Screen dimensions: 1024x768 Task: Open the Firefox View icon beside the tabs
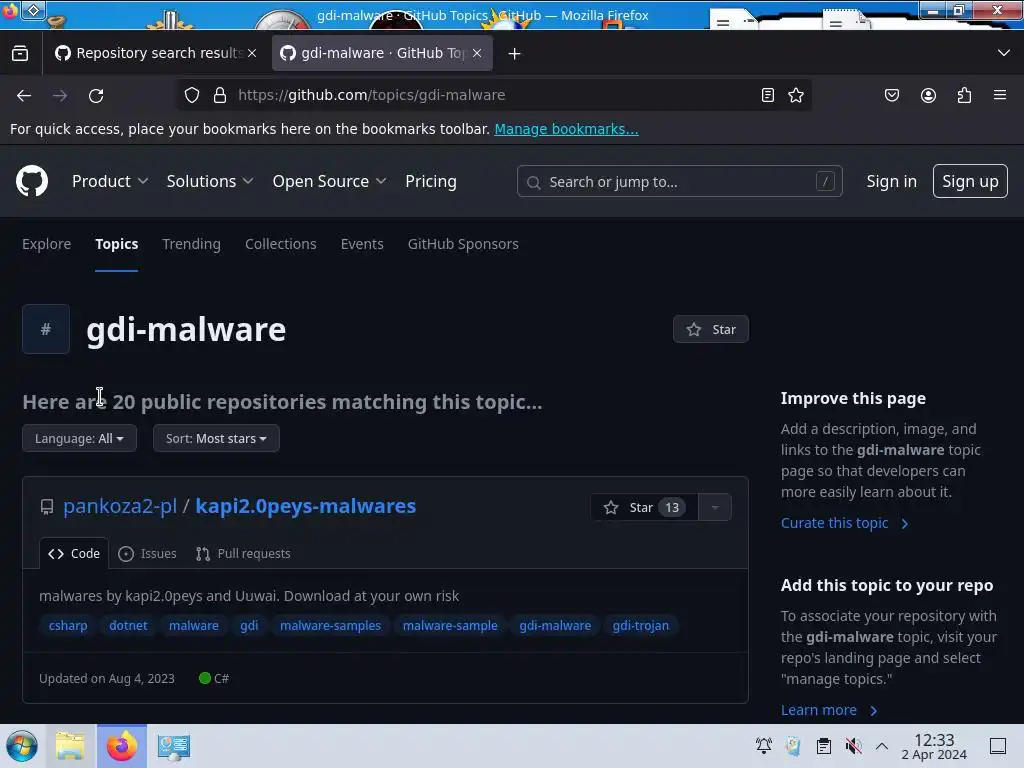coord(20,53)
